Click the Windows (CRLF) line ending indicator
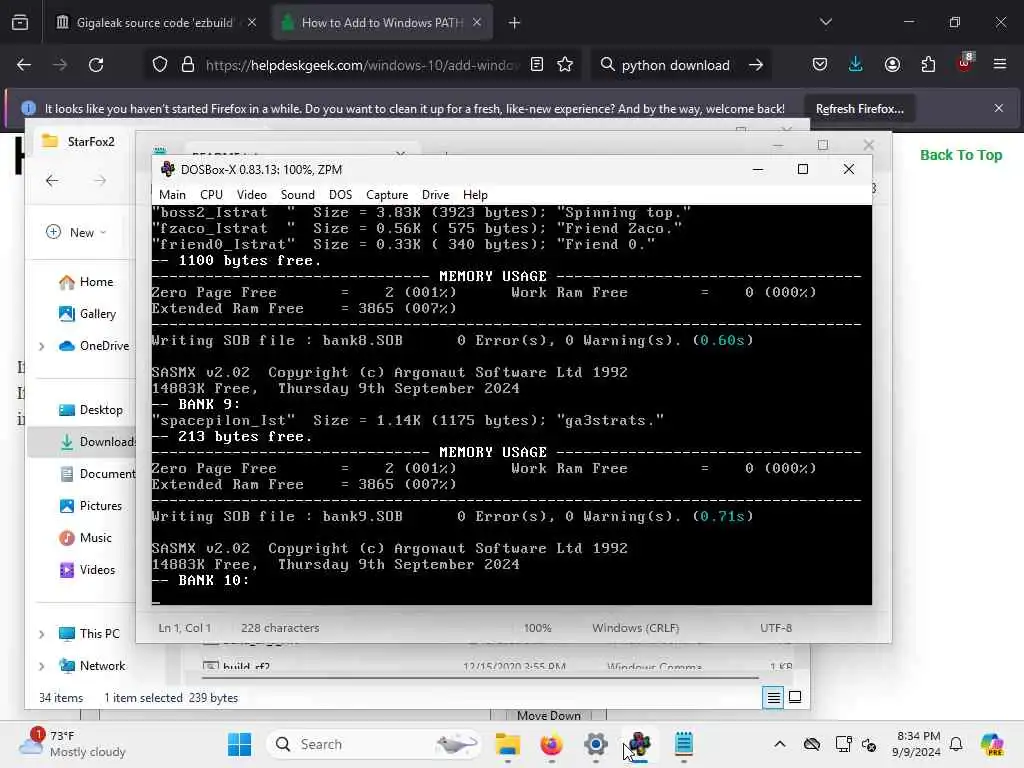This screenshot has width=1024, height=768. coord(635,628)
